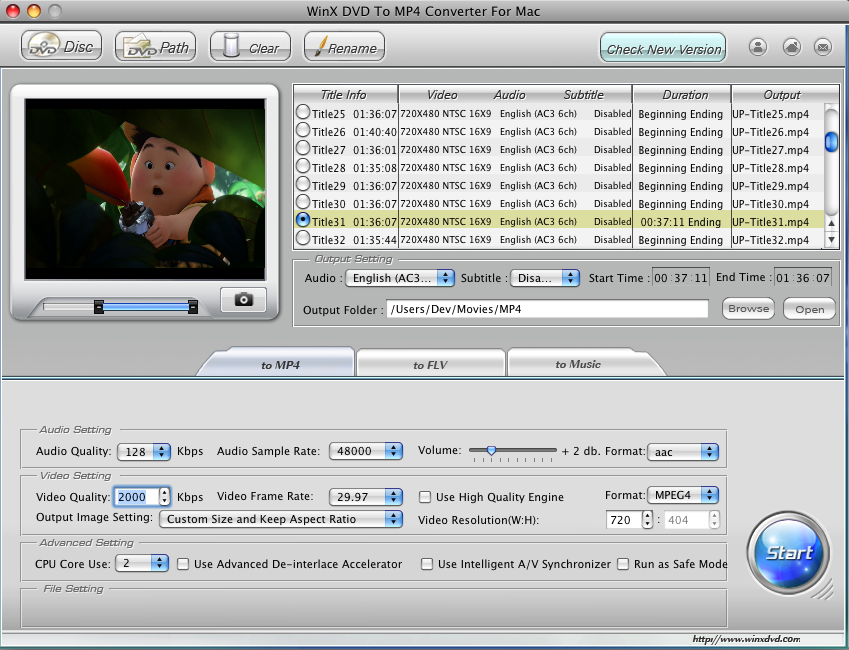Click the Duration column header

682,94
